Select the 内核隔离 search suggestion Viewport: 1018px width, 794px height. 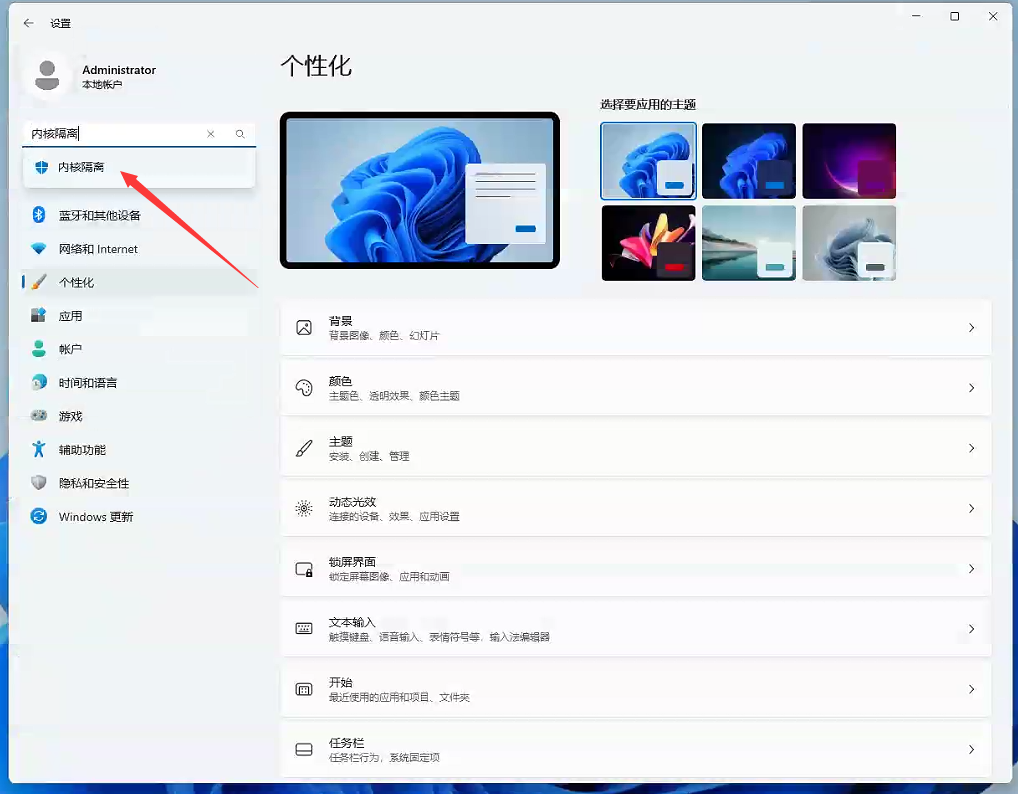click(x=139, y=167)
